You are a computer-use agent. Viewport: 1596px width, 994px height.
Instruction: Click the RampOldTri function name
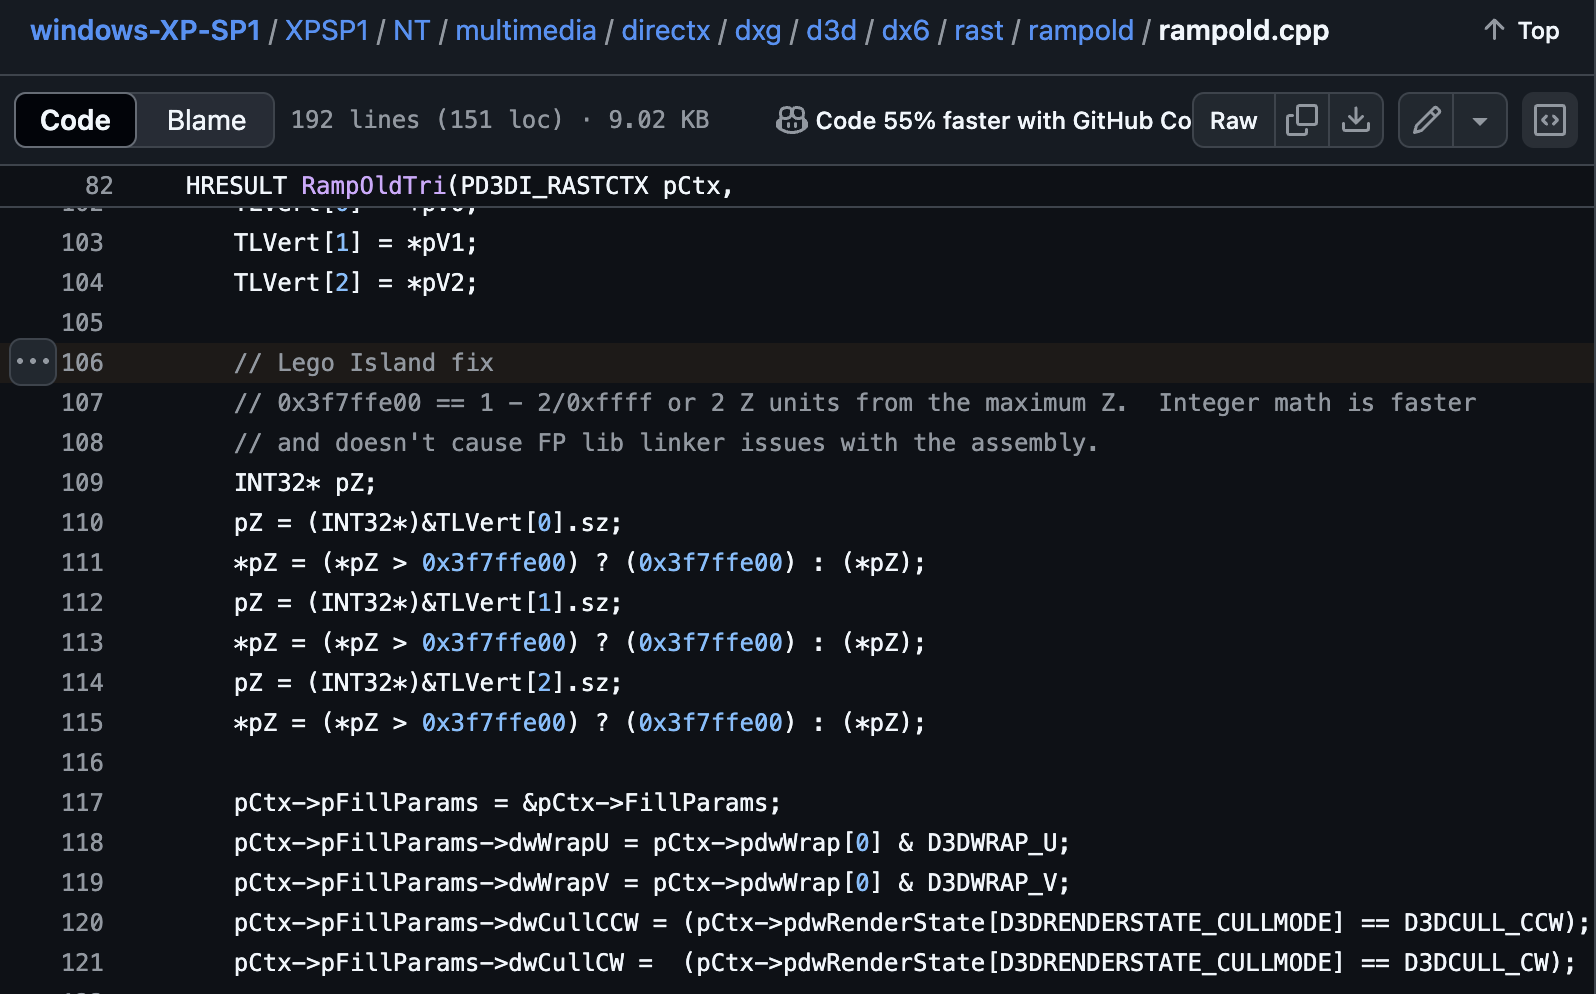(373, 186)
